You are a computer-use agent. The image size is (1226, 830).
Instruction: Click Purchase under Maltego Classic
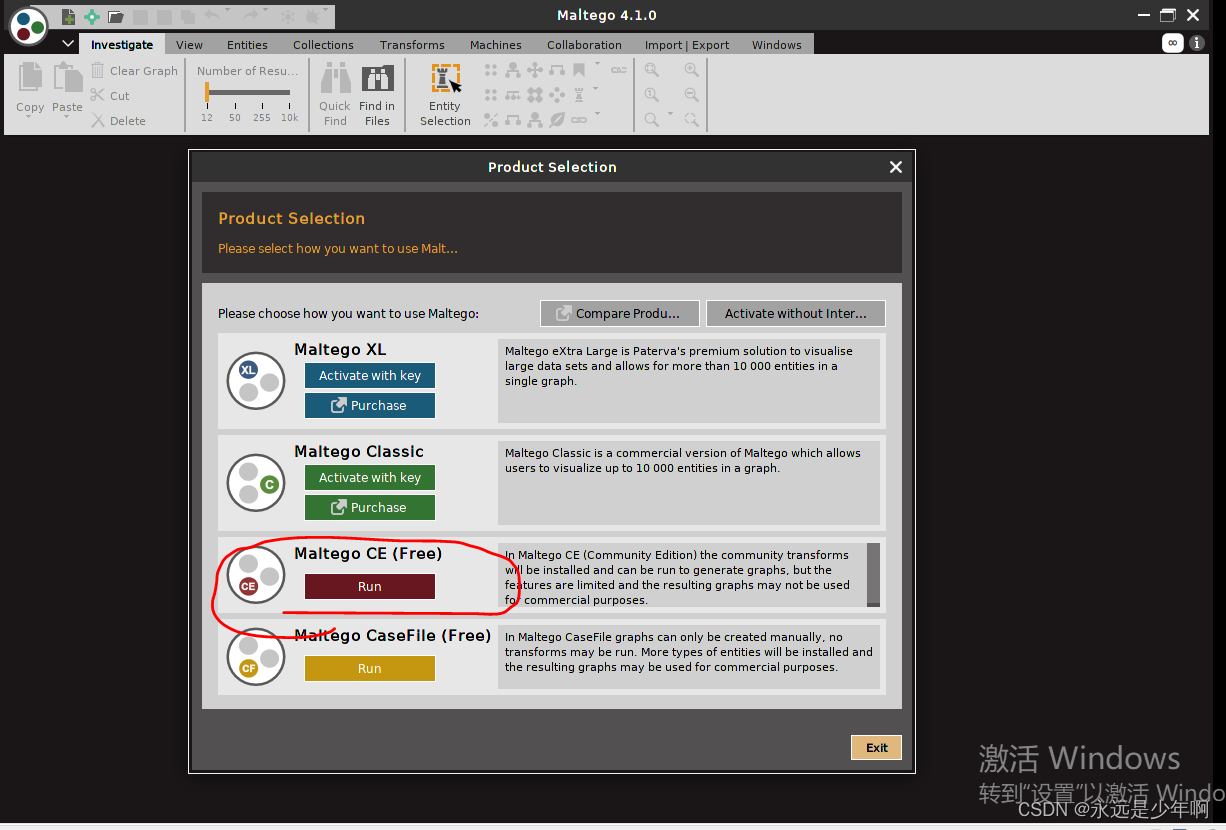coord(370,508)
